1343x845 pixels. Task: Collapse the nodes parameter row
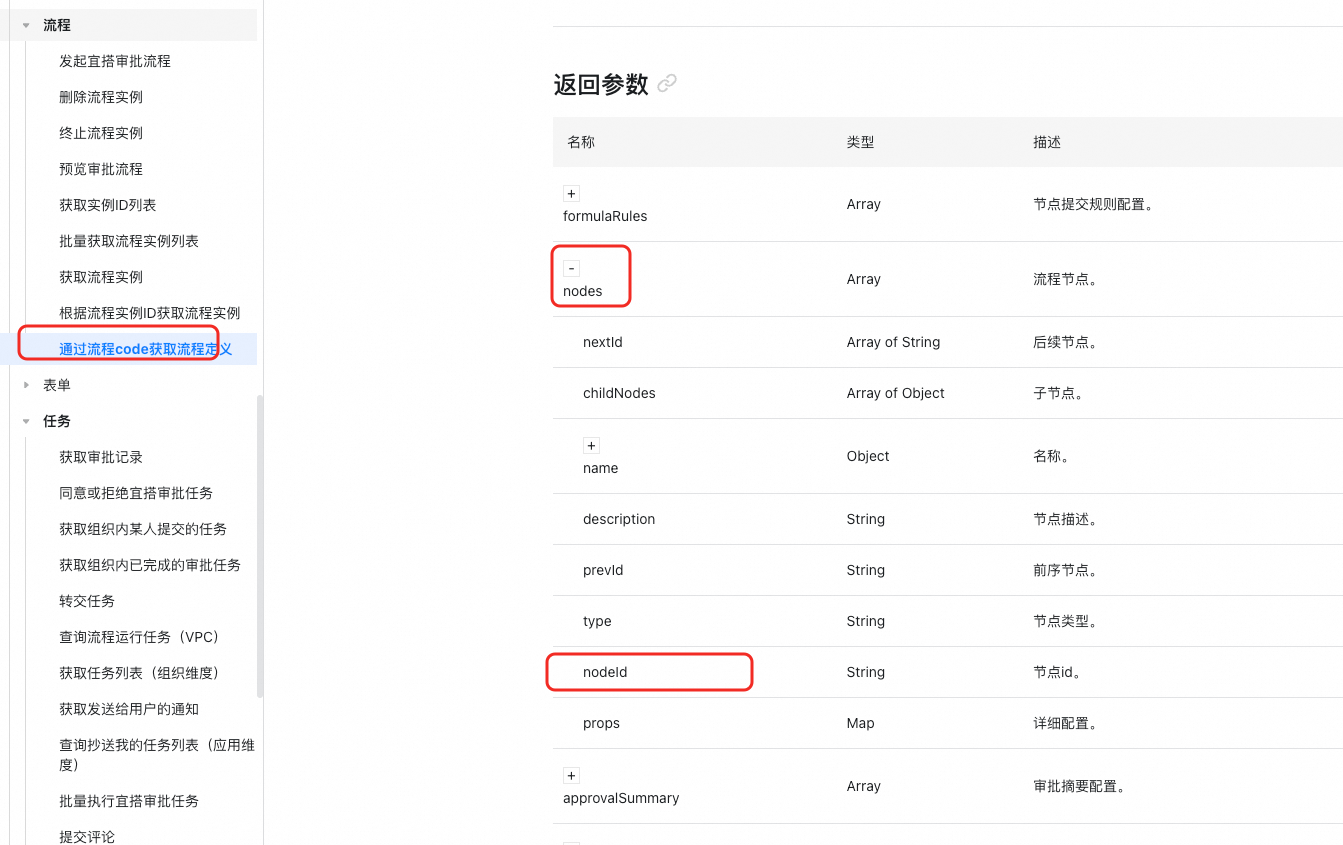coord(571,268)
